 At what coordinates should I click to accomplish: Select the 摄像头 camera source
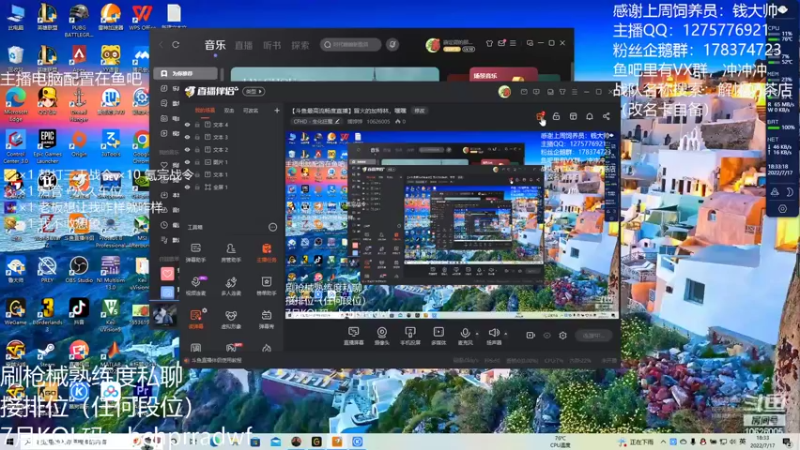[382, 336]
